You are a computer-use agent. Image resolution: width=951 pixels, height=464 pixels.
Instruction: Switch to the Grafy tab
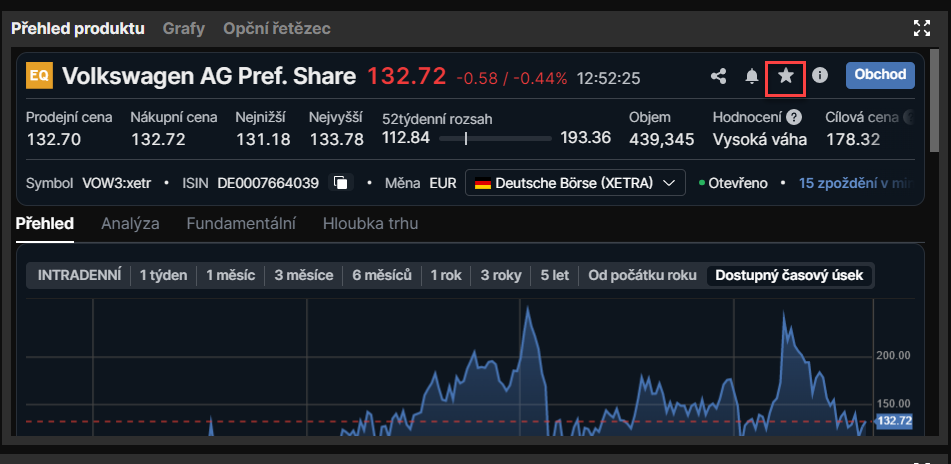[184, 28]
